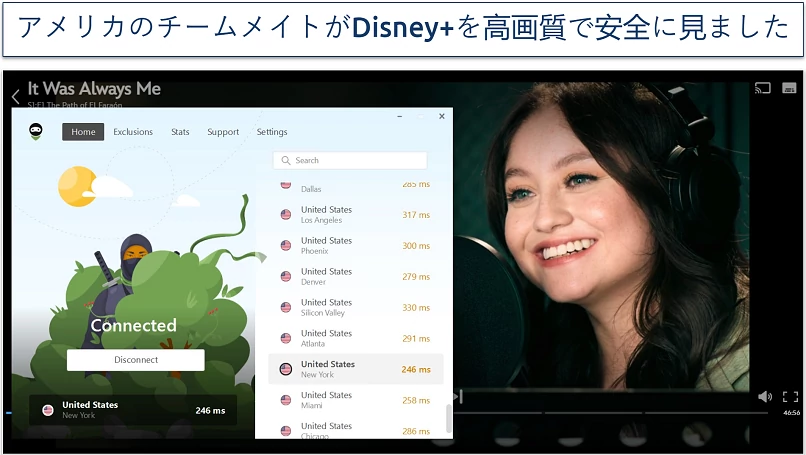Select United States Miami server

pos(355,400)
